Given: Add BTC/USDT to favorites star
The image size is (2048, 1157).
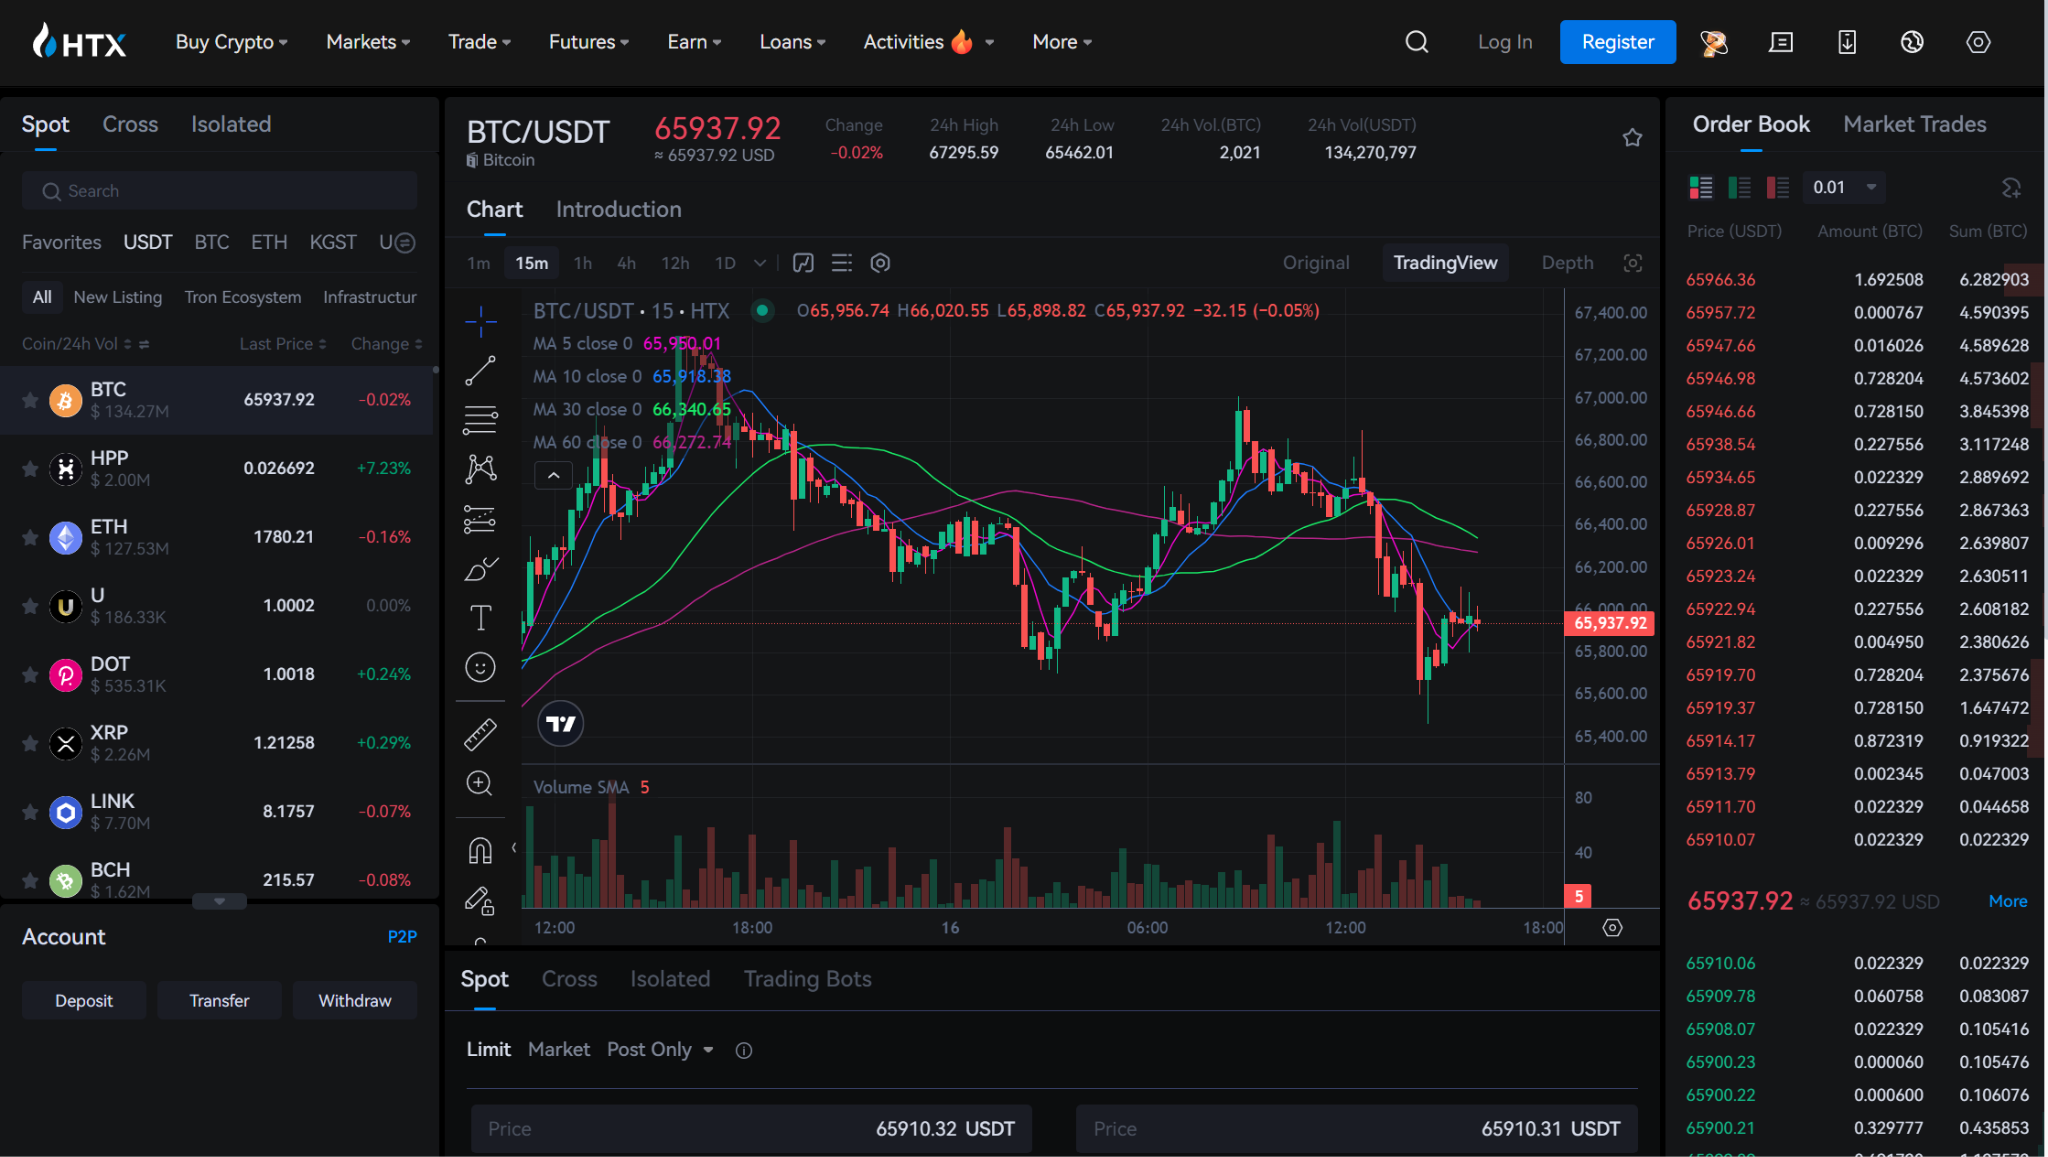Looking at the screenshot, I should tap(1632, 137).
